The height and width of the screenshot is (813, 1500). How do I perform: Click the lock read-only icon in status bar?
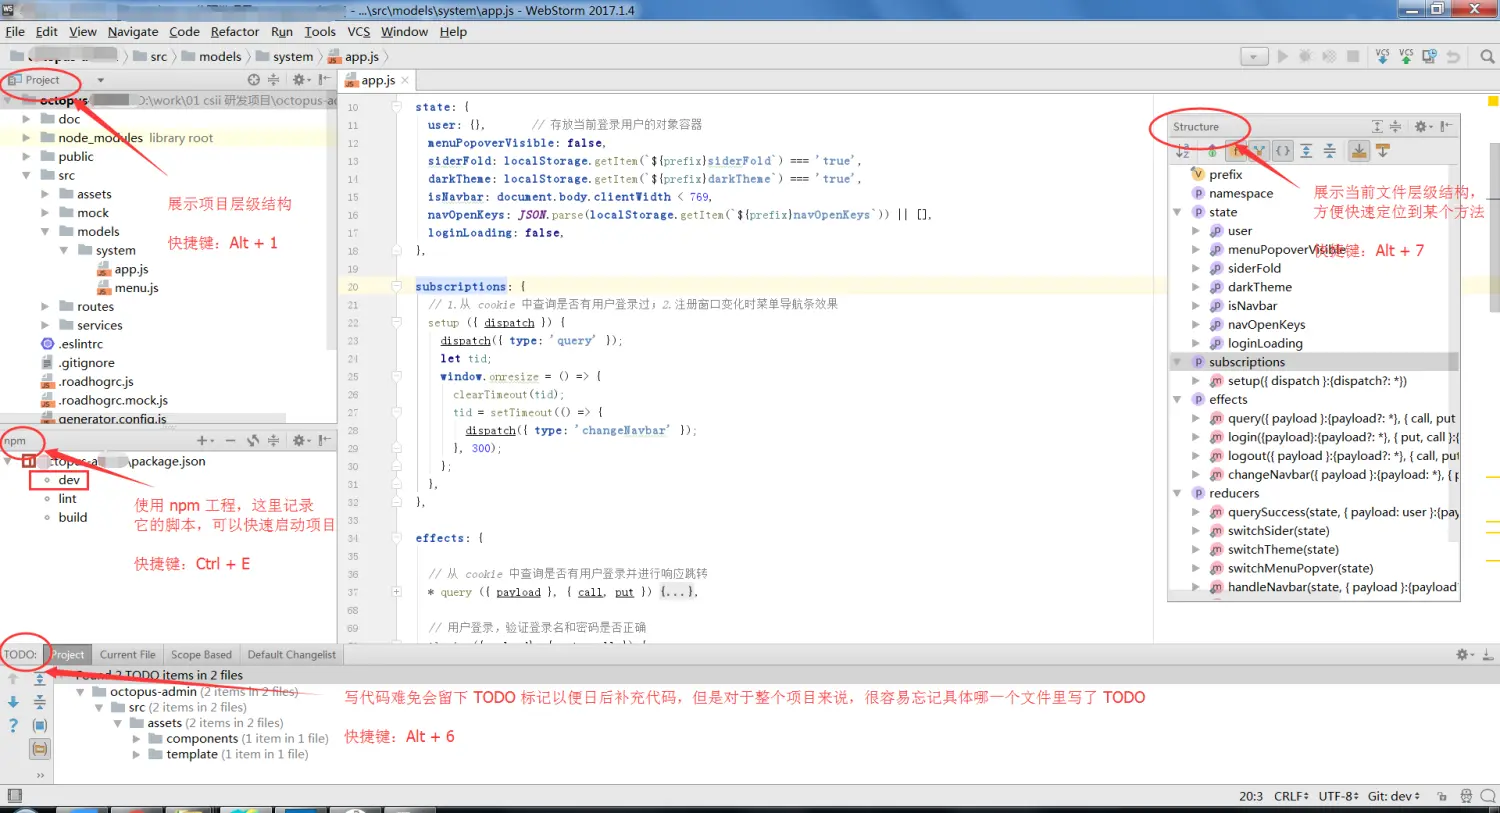tap(1441, 796)
